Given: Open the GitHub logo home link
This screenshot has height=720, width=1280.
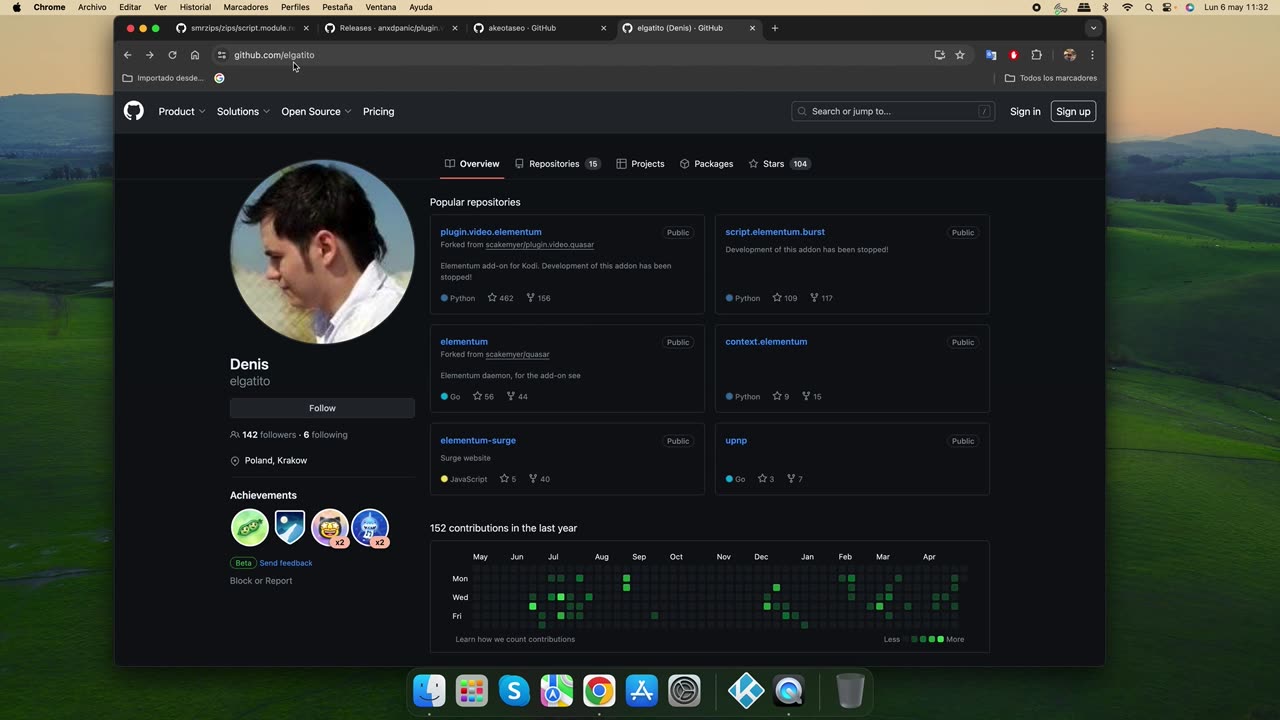Looking at the screenshot, I should tap(133, 111).
